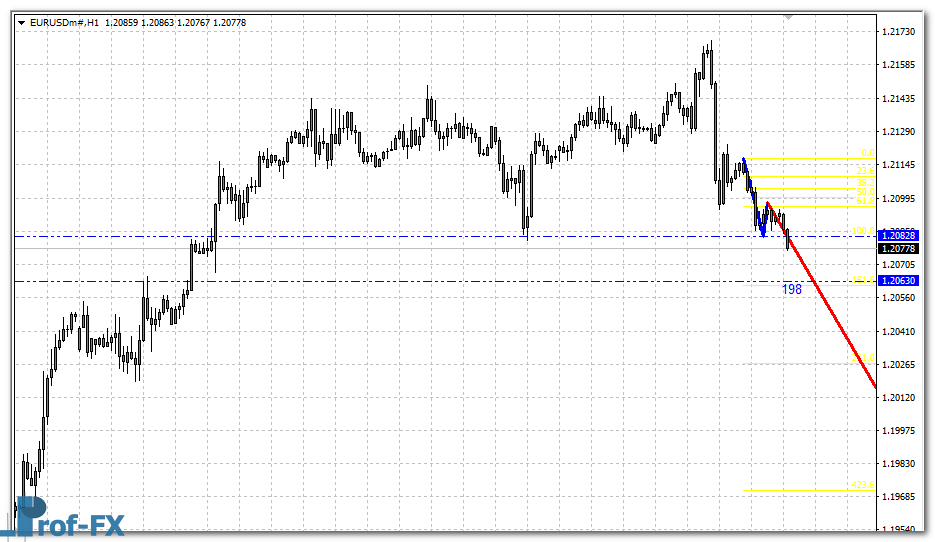This screenshot has height=542, width=935.
Task: Click the blue 198 text label
Action: (792, 289)
